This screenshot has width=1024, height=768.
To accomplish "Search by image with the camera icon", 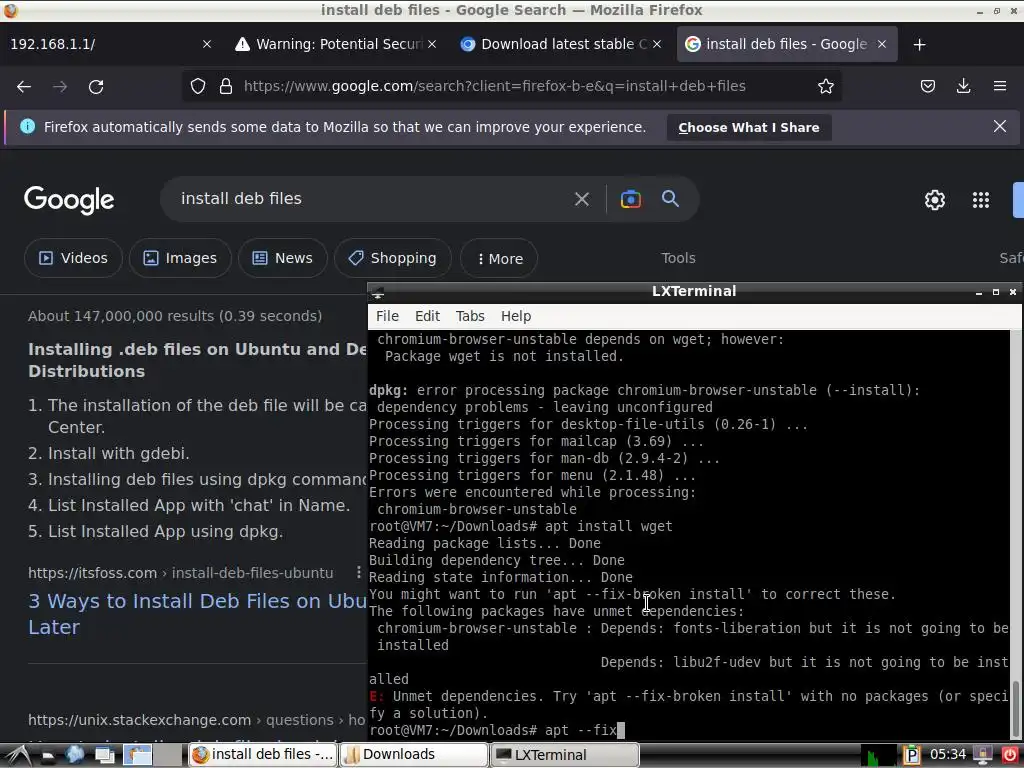I will [631, 199].
